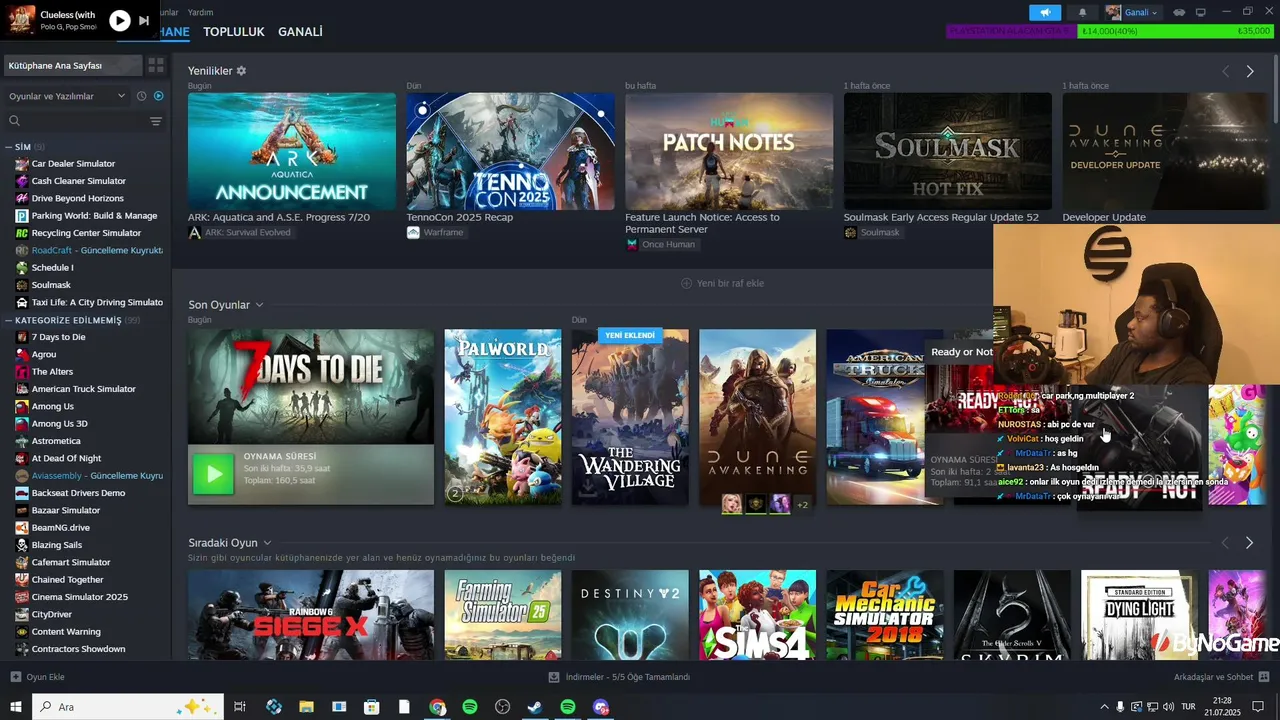Screen dimensions: 1280x720
Task: Open Dune Awakening cover in recent games
Action: pos(757,417)
